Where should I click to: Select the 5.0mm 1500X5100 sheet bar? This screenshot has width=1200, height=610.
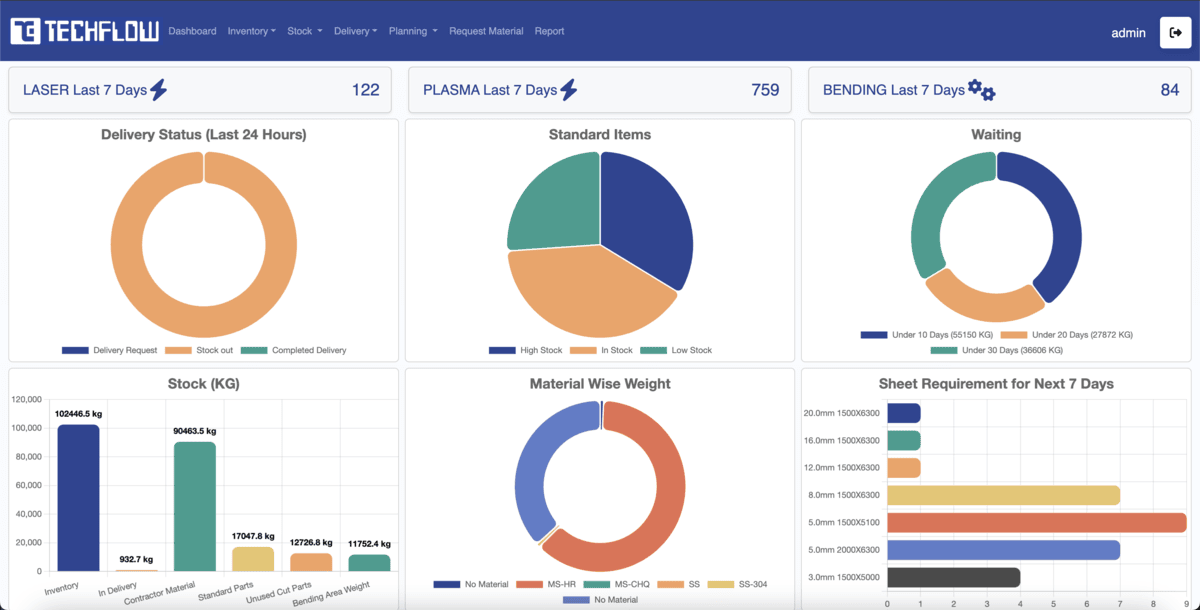pos(1035,523)
